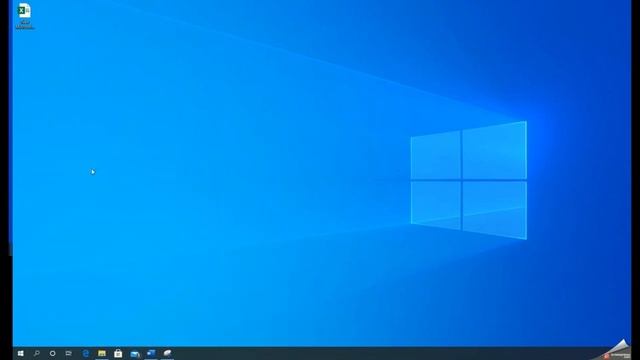Launch Microsoft Edge from the taskbar
This screenshot has width=640, height=360.
point(86,353)
